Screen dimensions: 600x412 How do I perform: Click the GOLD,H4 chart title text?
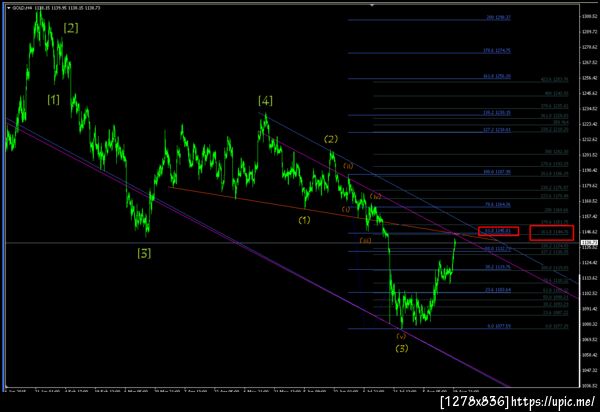coord(56,8)
